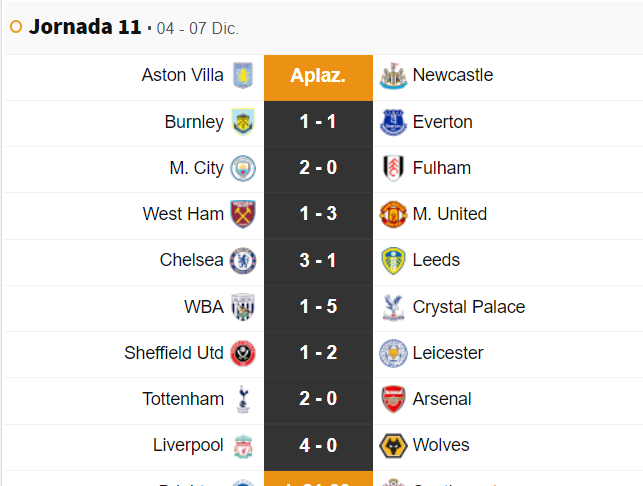Open Tottenham team name link
This screenshot has height=486, width=643.
(x=183, y=399)
